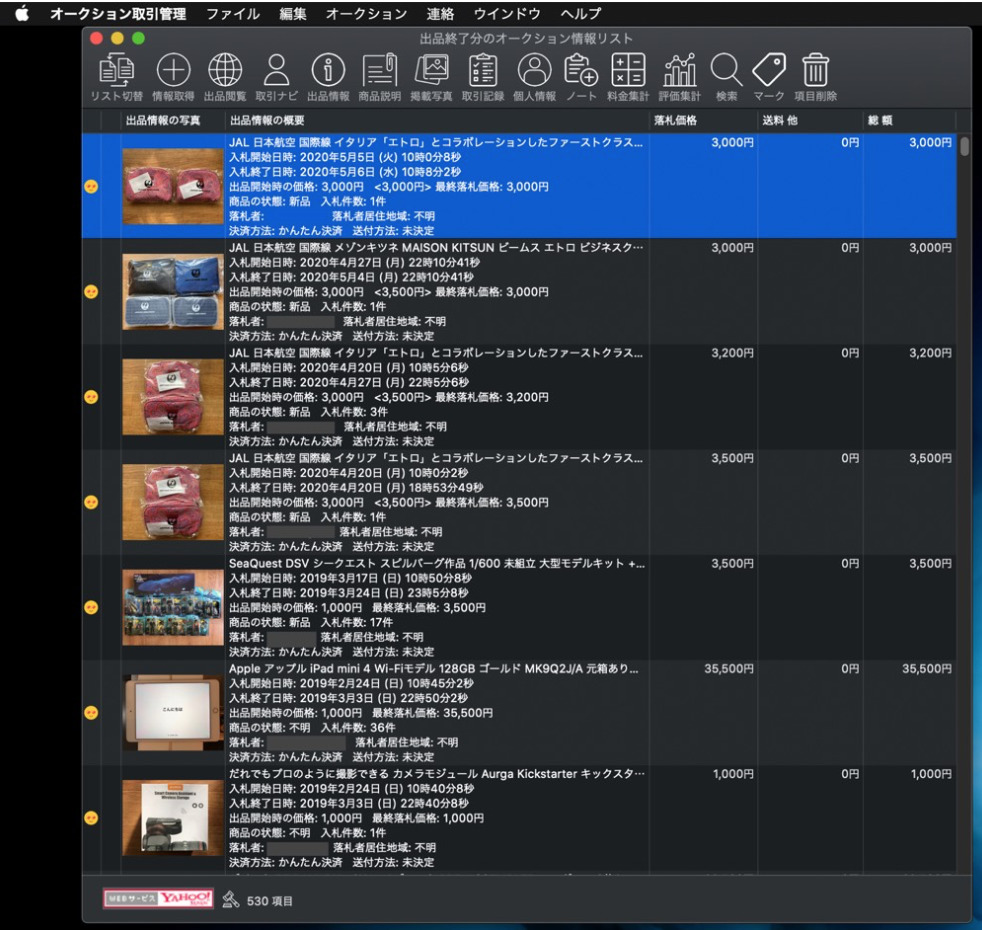Open the オークション取引管理 app menu
This screenshot has width=982, height=930.
coord(118,14)
